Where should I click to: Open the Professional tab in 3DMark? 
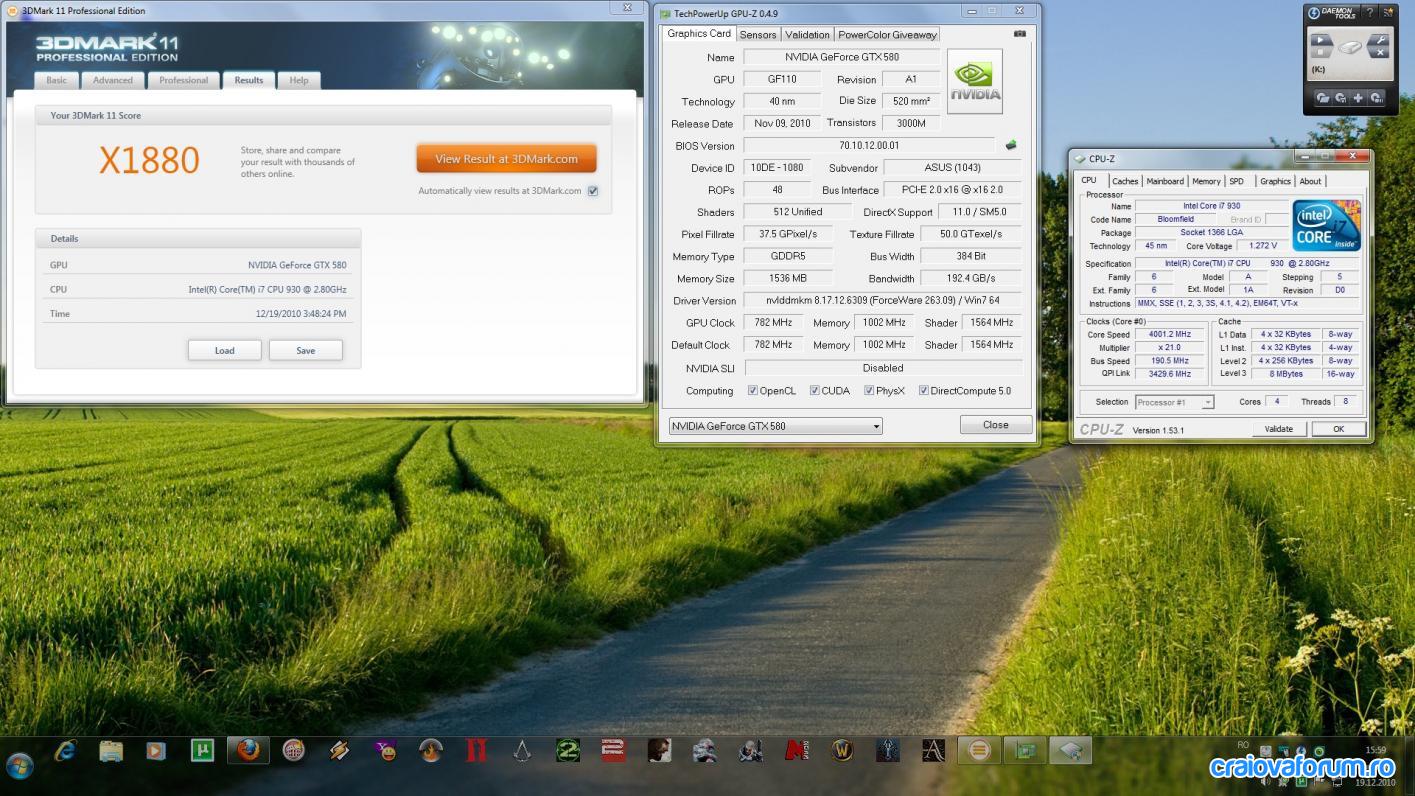point(184,80)
